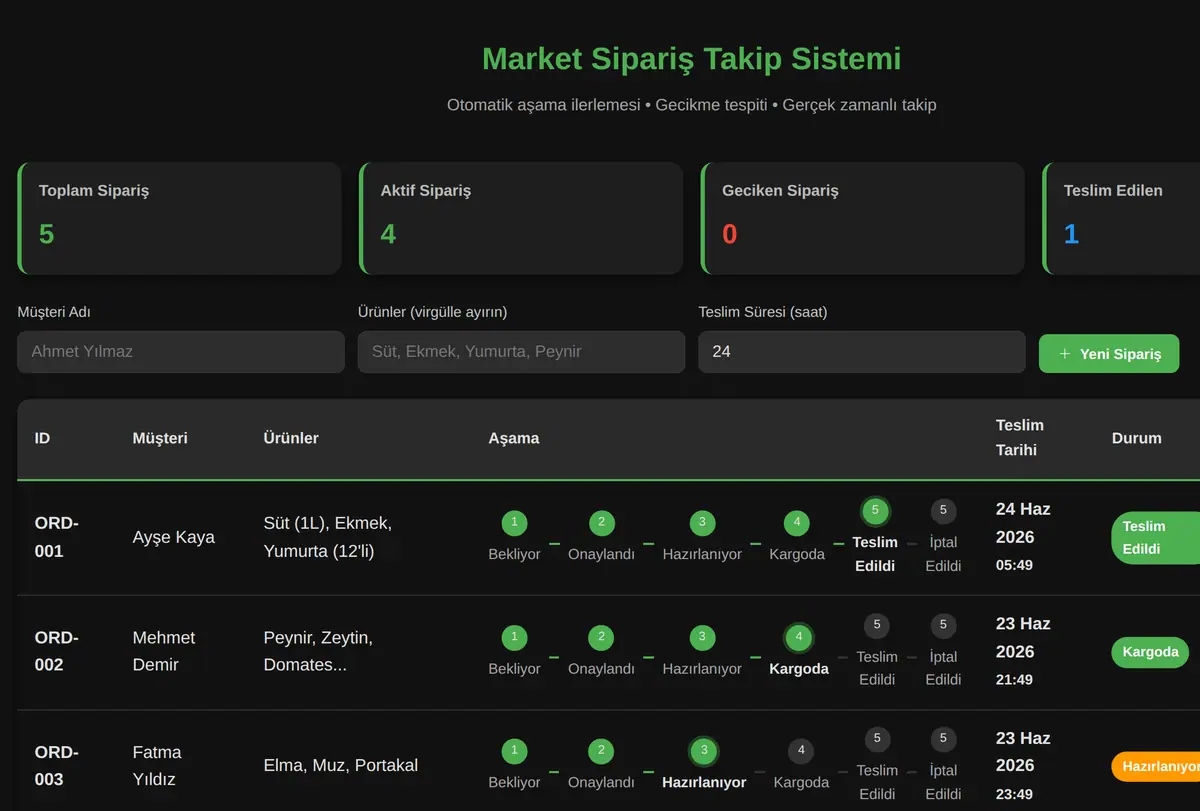Click the Teslim Edildi status badge for ORD-001
The image size is (1200, 811).
(1155, 538)
